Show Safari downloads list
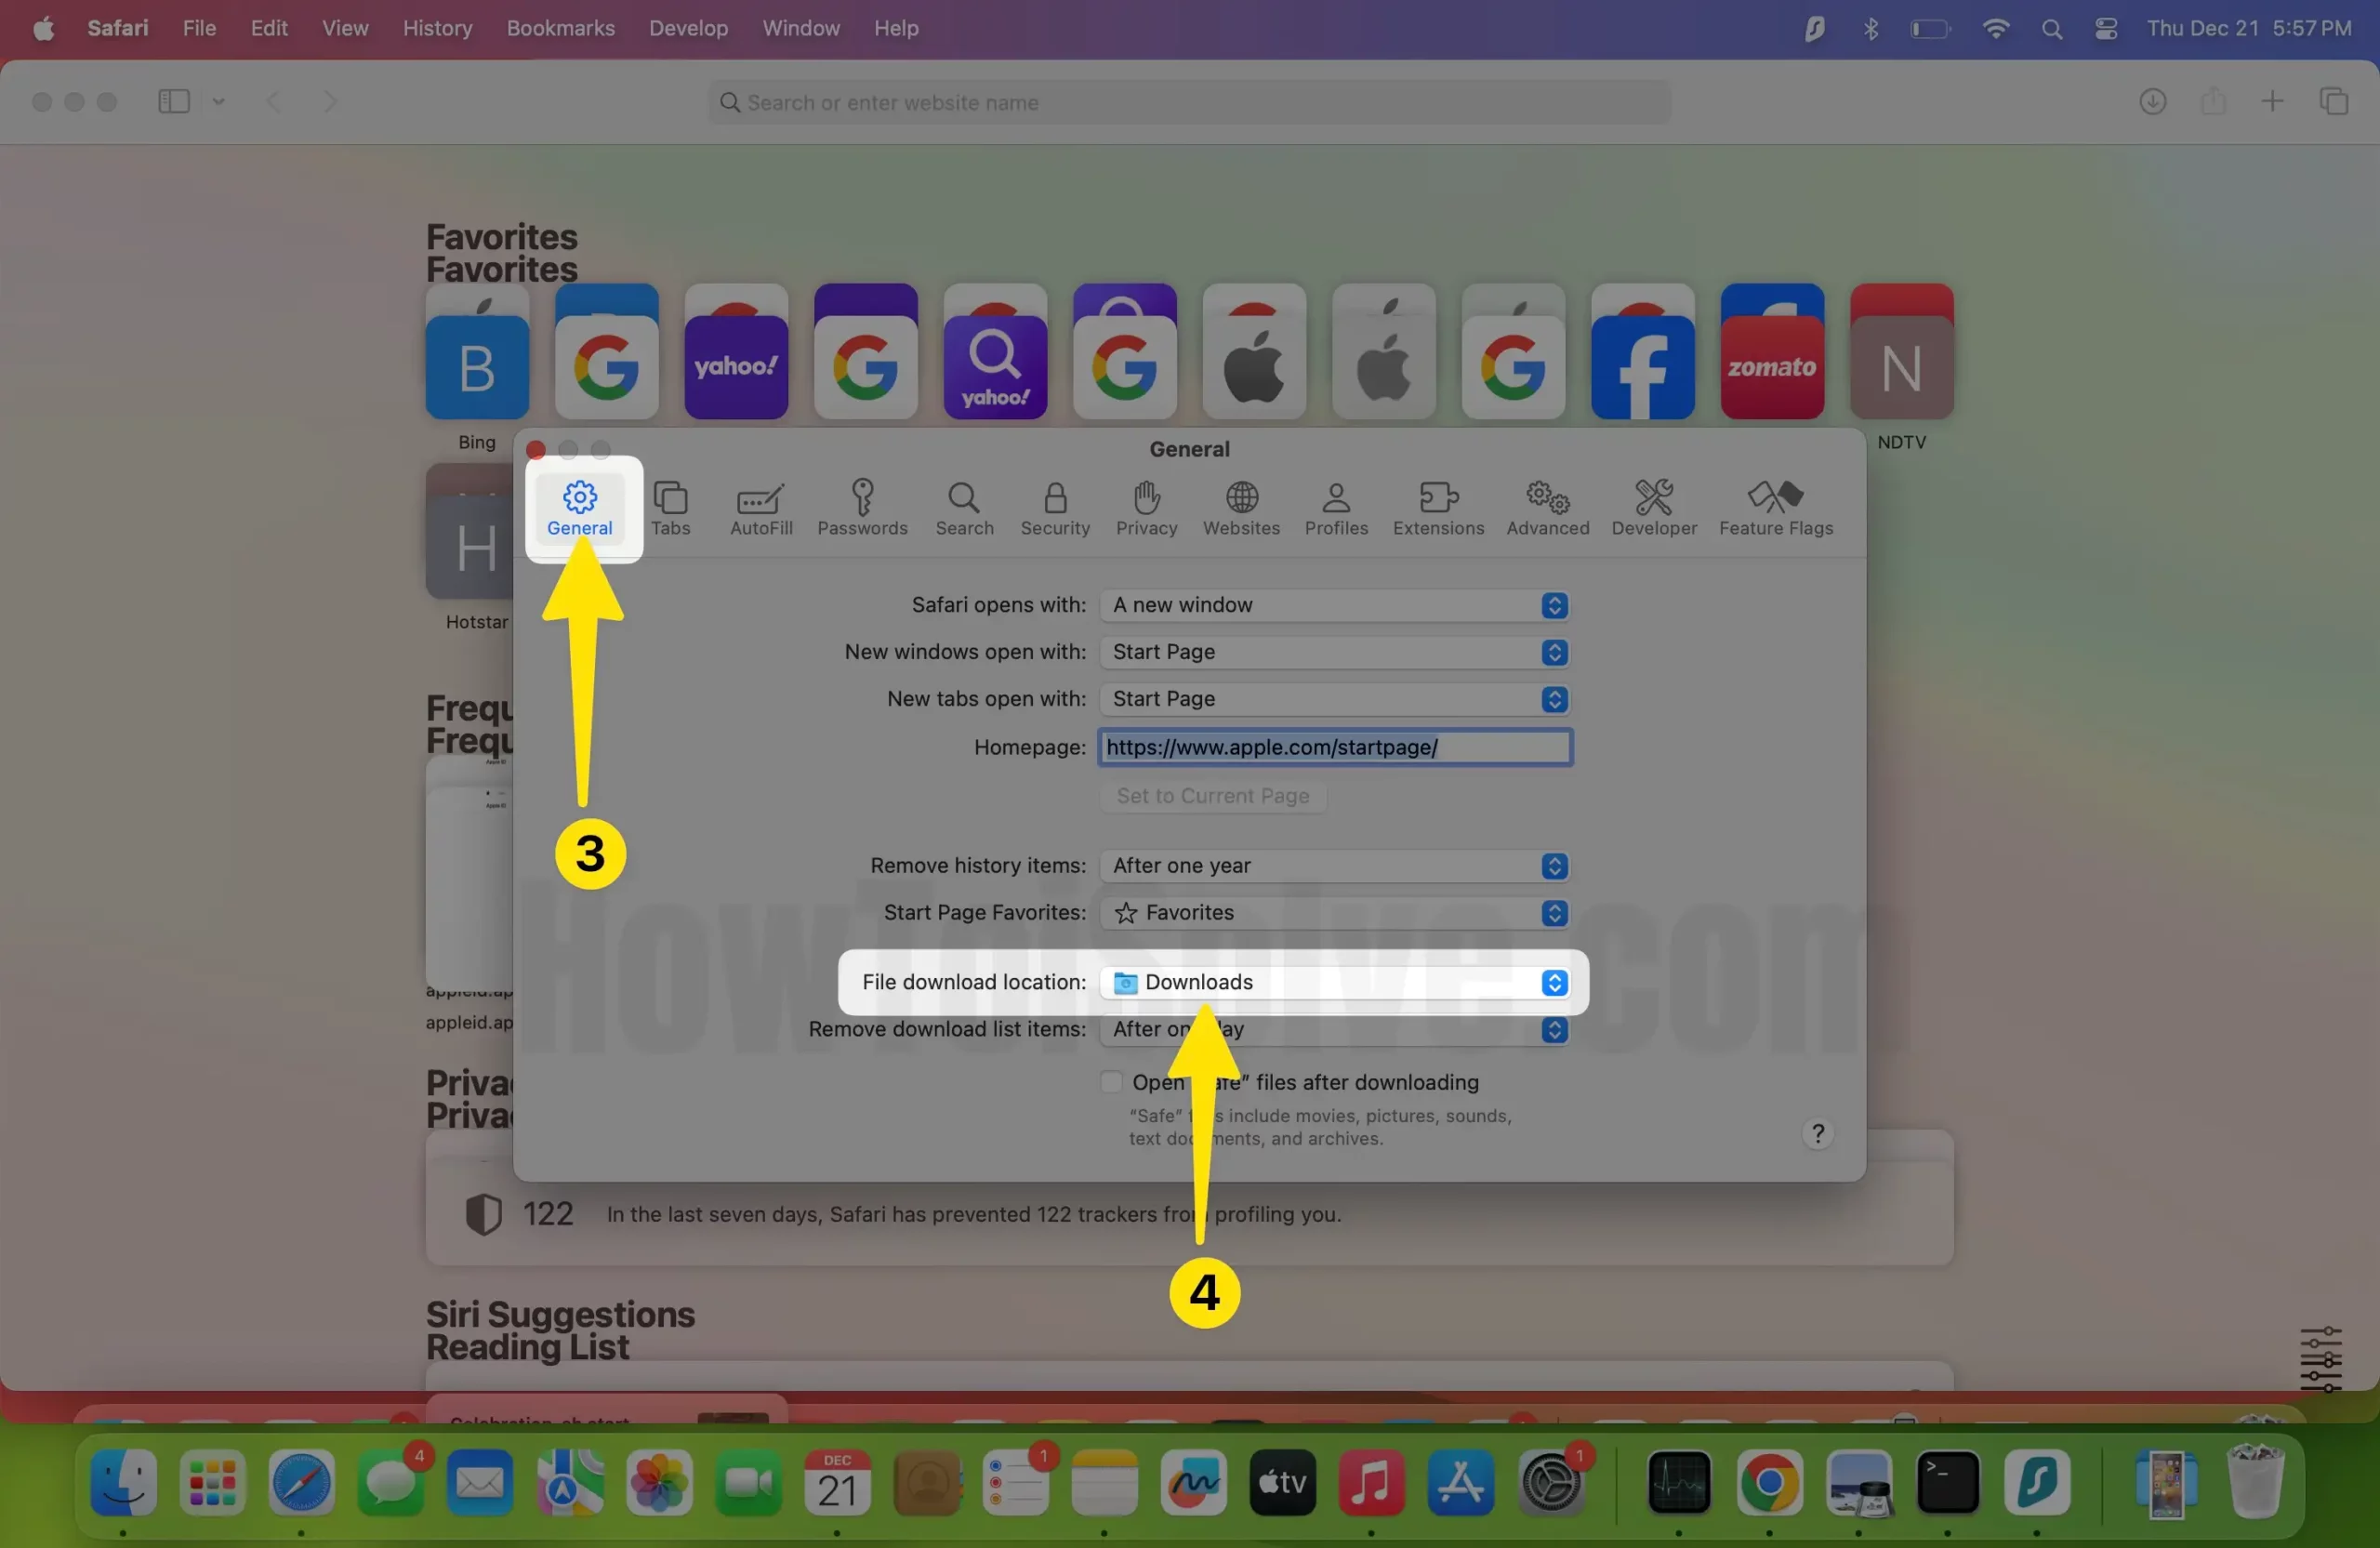 2152,101
